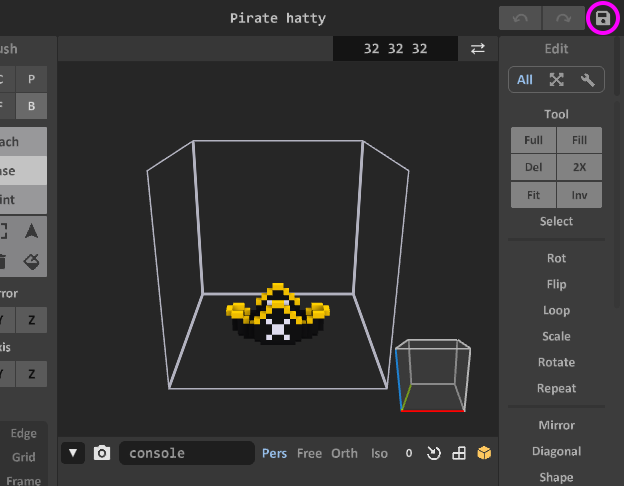Screen dimensions: 624x486
Task: Click the Fill tool button
Action: coord(580,141)
